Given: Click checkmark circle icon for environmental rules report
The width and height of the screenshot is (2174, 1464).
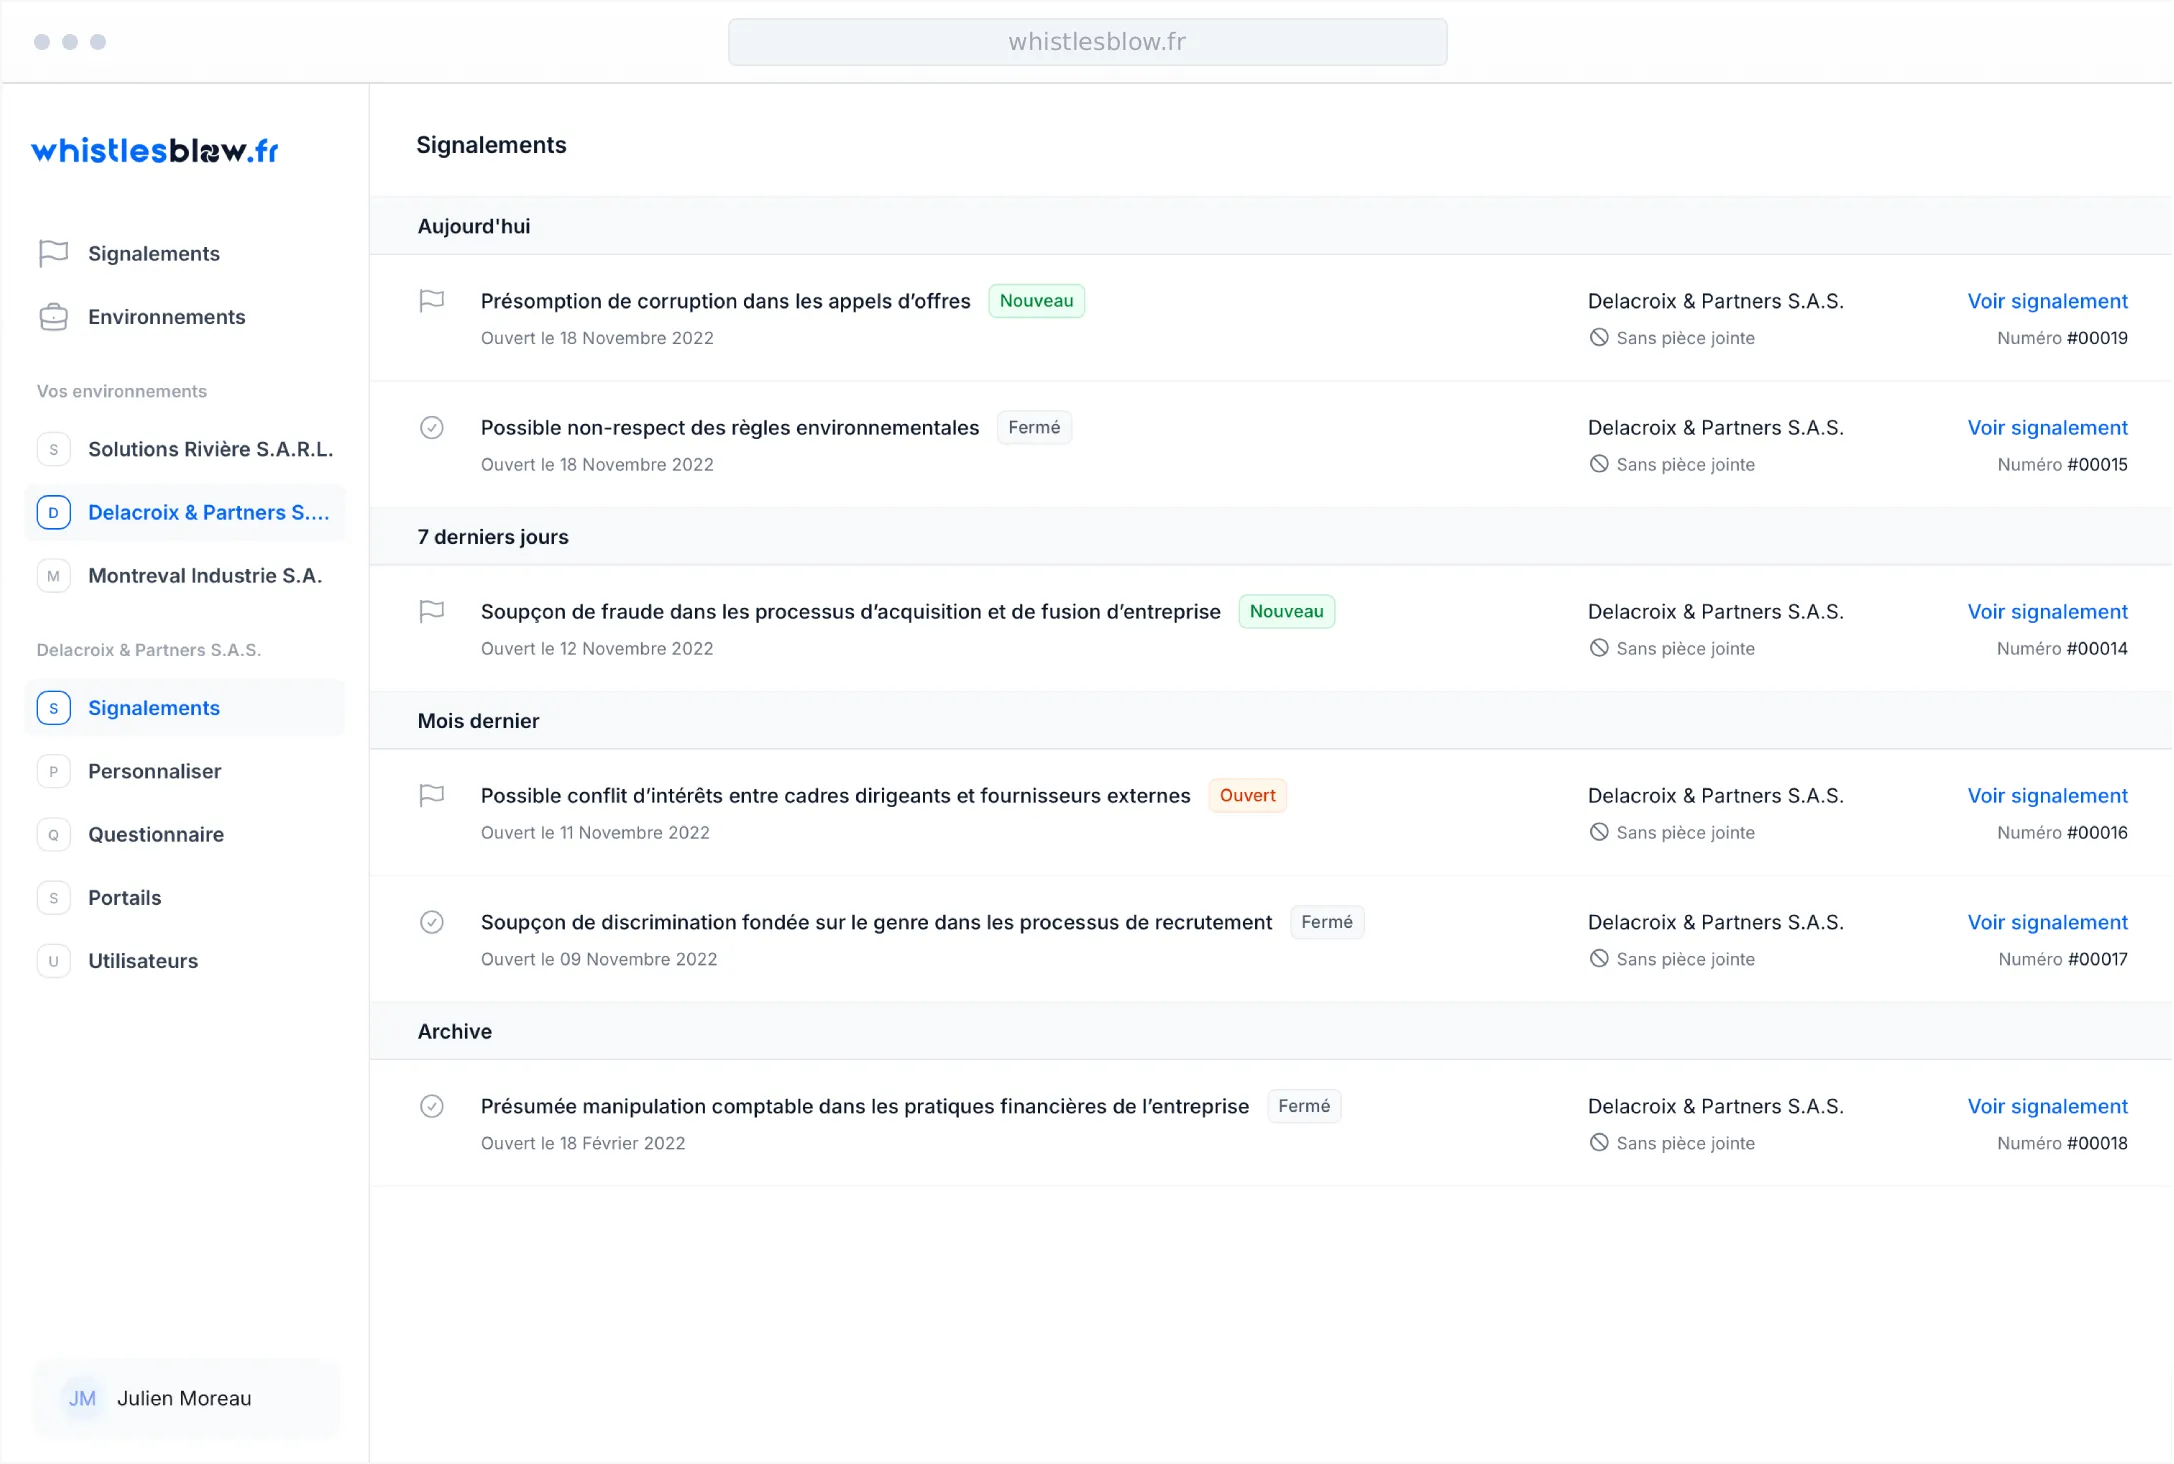Looking at the screenshot, I should [431, 428].
